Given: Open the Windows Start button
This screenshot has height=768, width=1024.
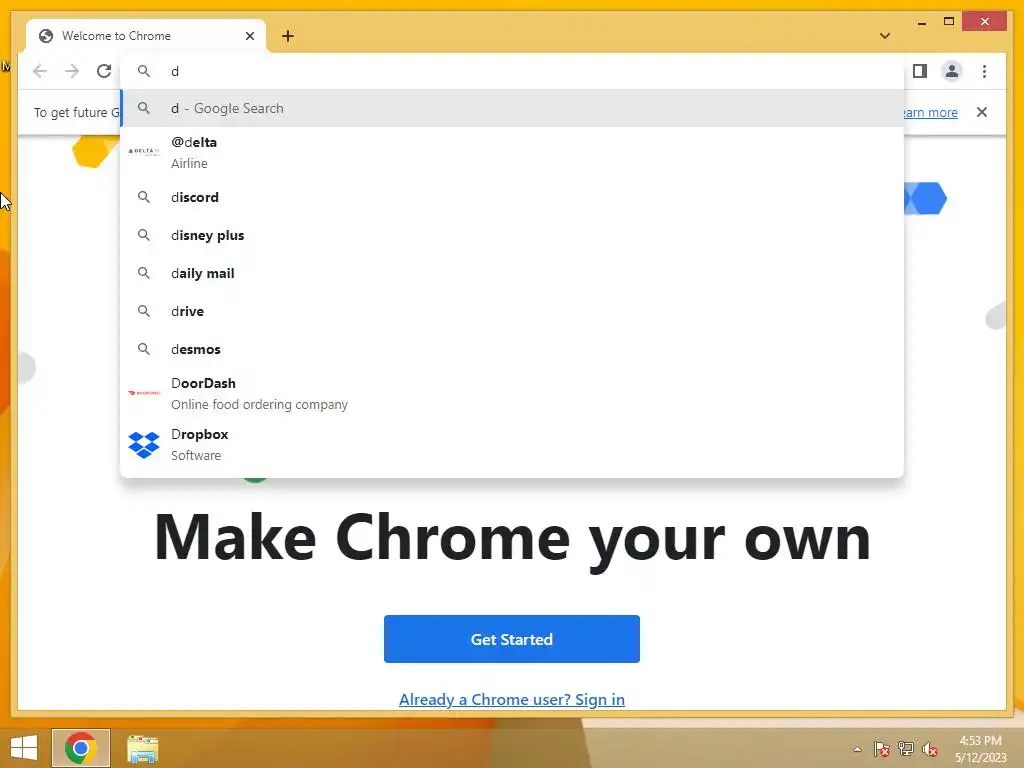Looking at the screenshot, I should point(24,748).
